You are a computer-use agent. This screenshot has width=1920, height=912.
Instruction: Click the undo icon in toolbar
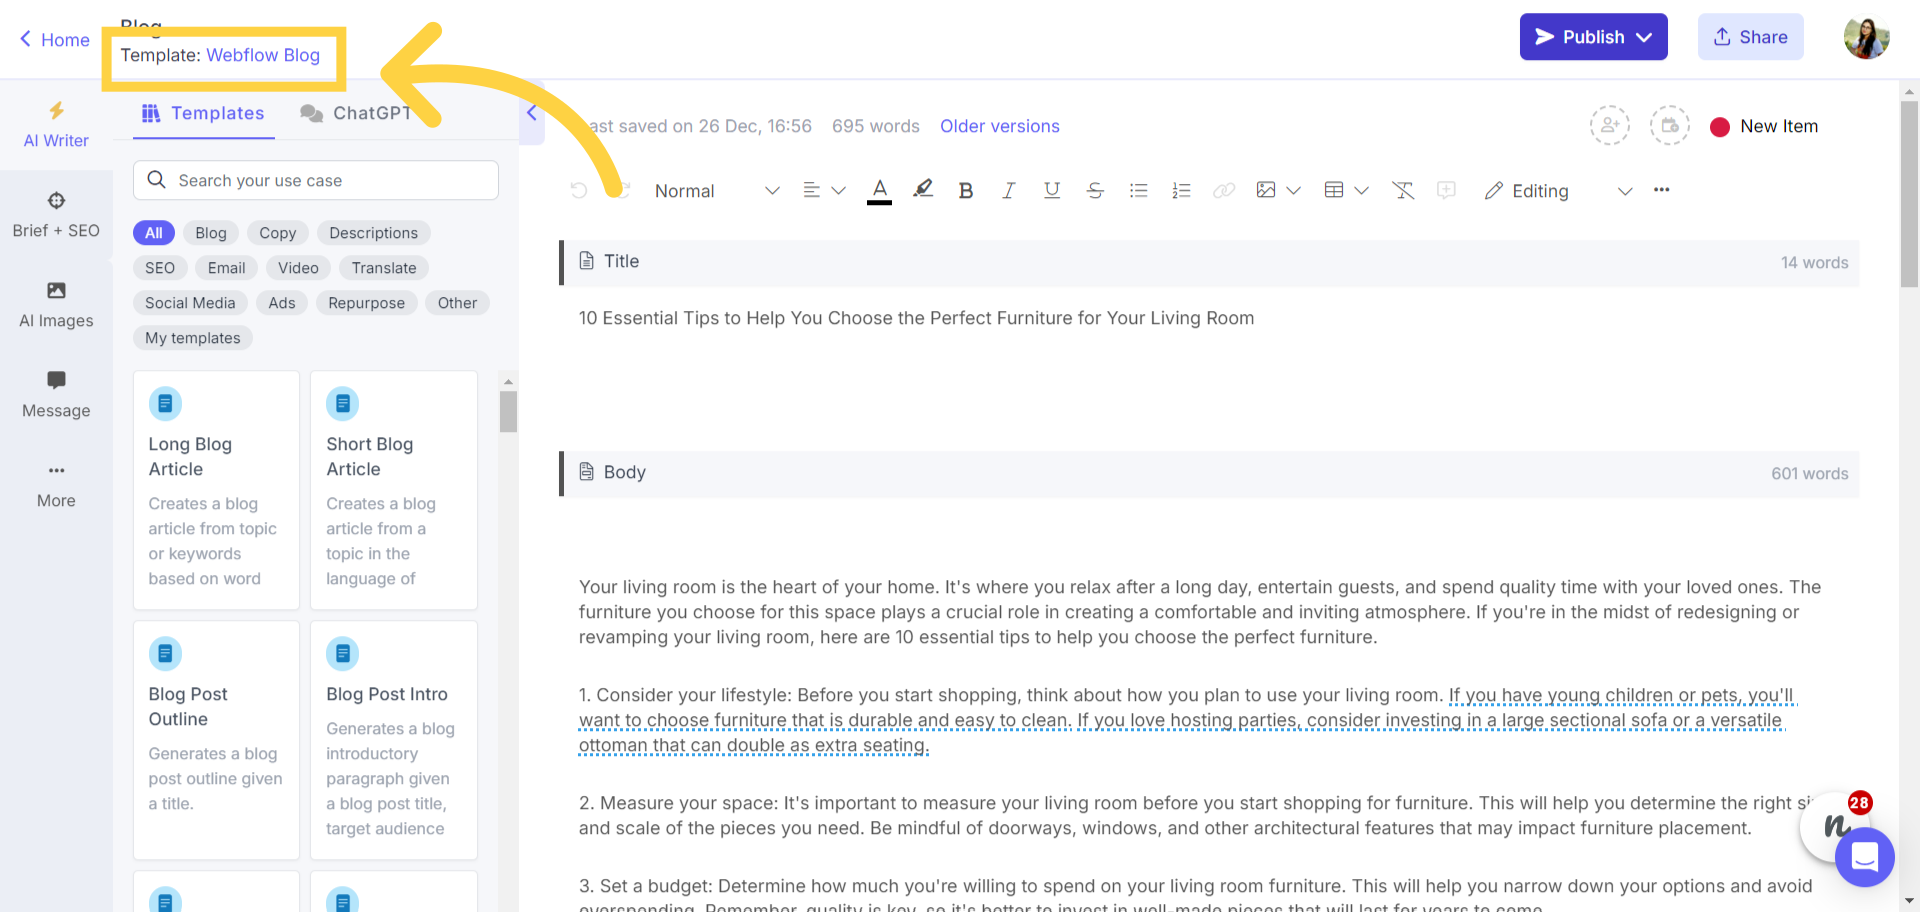[578, 190]
